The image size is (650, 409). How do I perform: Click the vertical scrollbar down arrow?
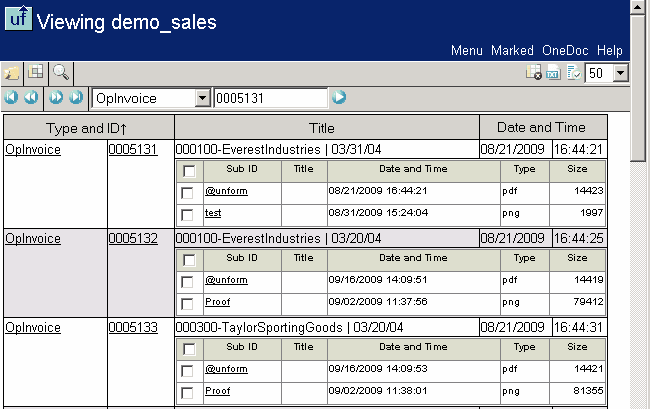pyautogui.click(x=641, y=401)
